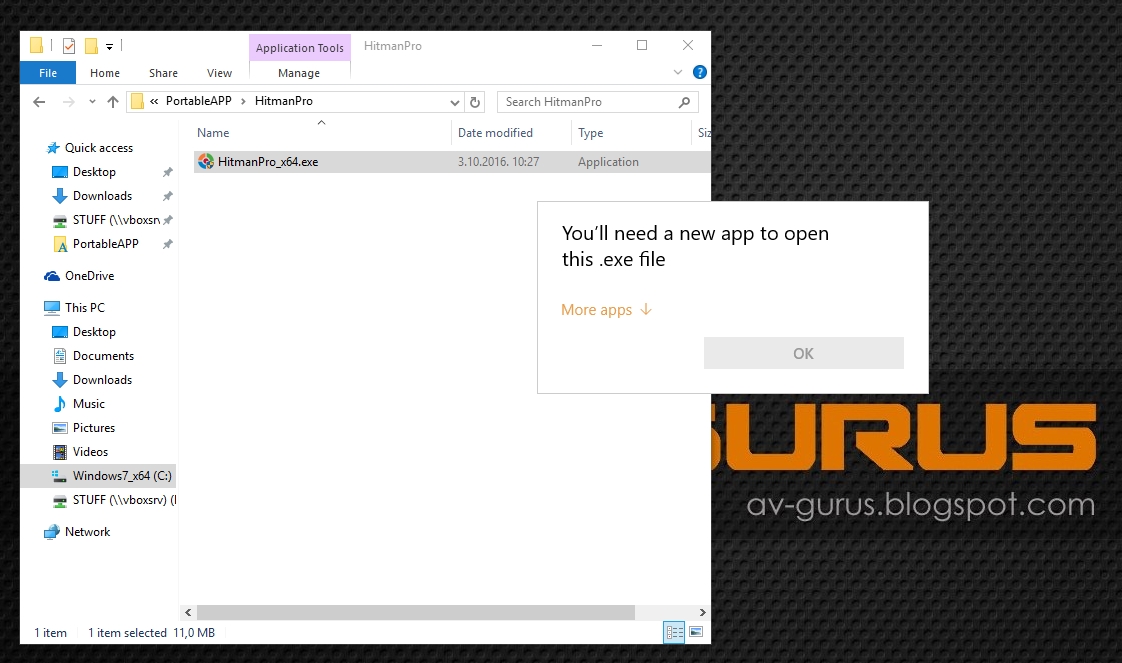1122x663 pixels.
Task: Open the File menu tab
Action: [47, 73]
